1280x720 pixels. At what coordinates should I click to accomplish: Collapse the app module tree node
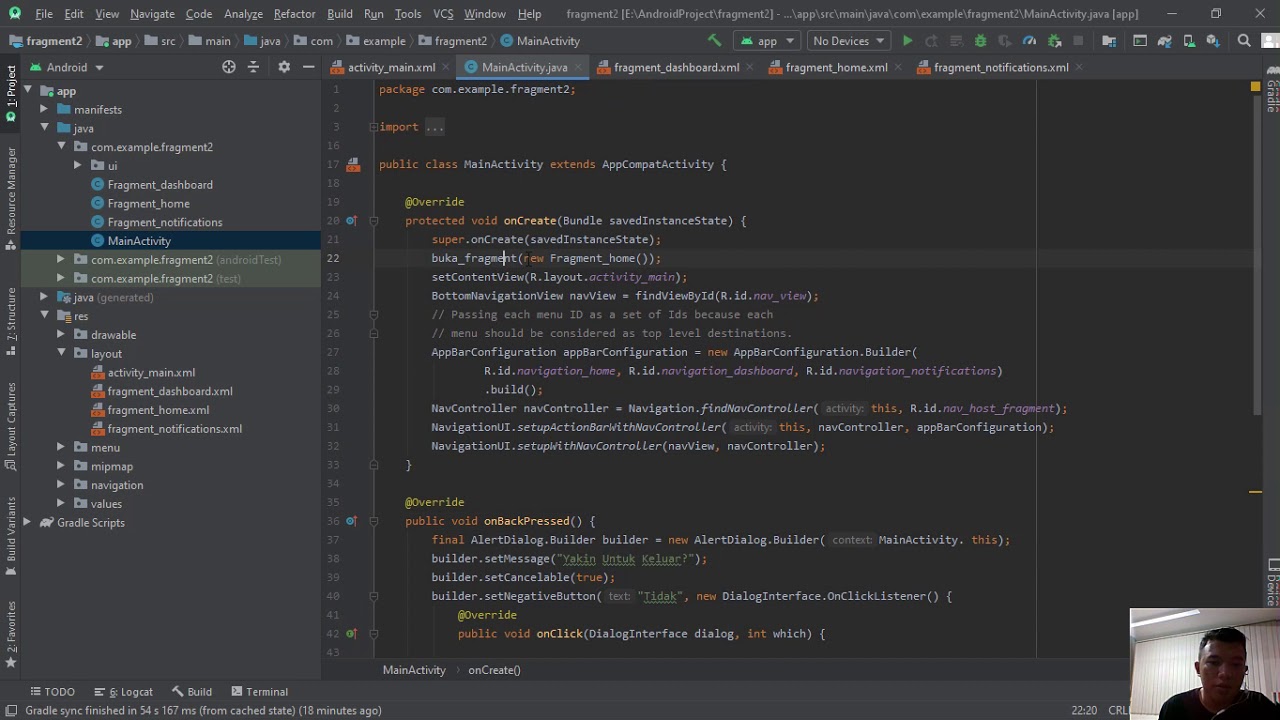coord(27,91)
